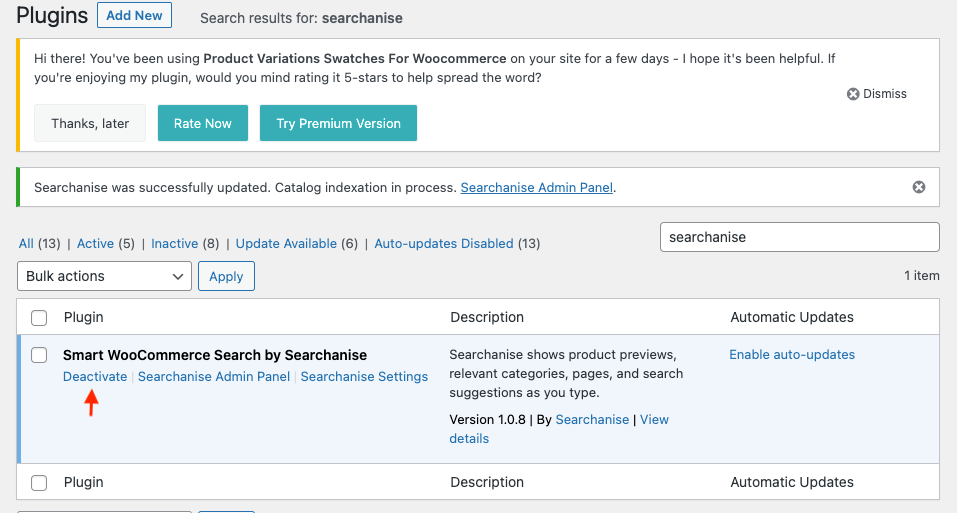Open Searchanise Admin Panel link in green notice
Screen dimensions: 957x513
(x=536, y=187)
